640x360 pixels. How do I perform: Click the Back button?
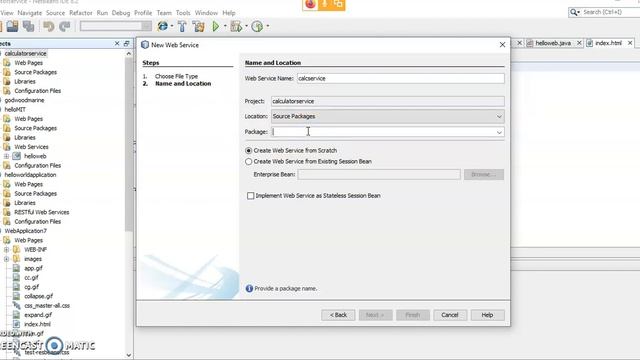coord(338,315)
